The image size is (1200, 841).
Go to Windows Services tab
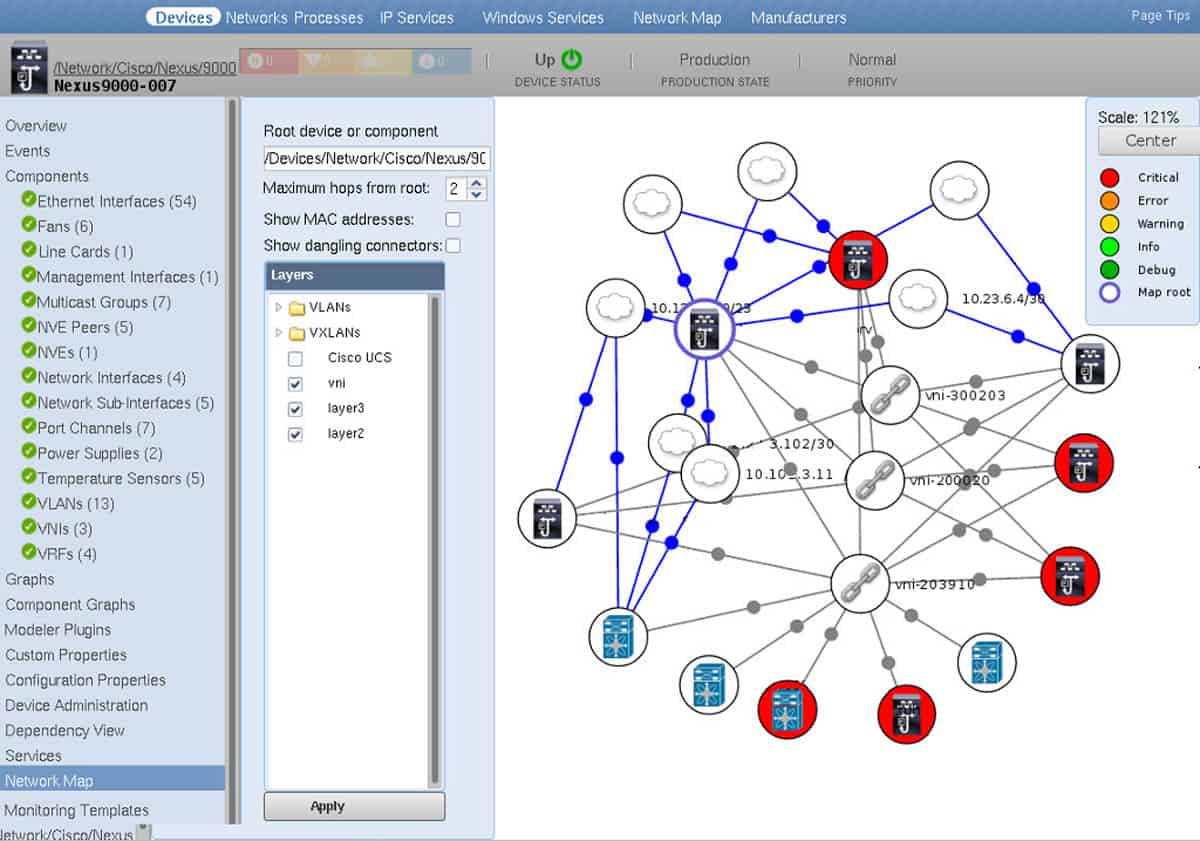point(543,17)
